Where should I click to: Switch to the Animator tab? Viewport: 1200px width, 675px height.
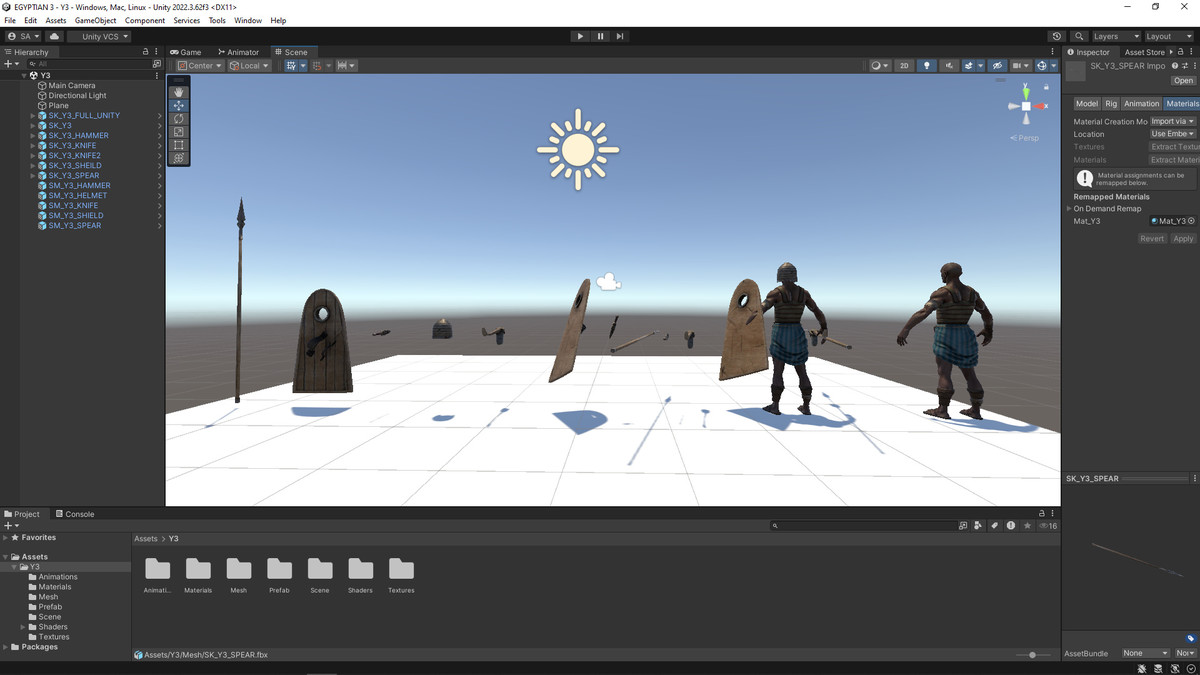(238, 52)
